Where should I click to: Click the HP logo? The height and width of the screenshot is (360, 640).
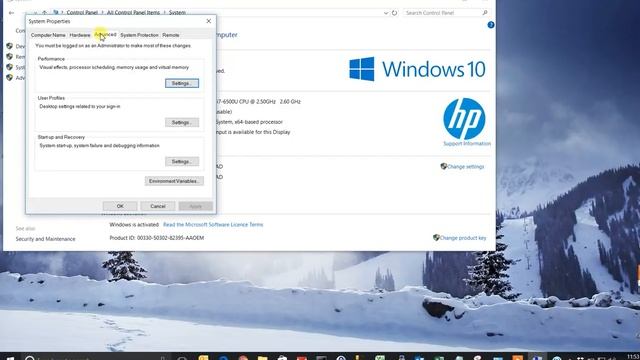(x=464, y=119)
